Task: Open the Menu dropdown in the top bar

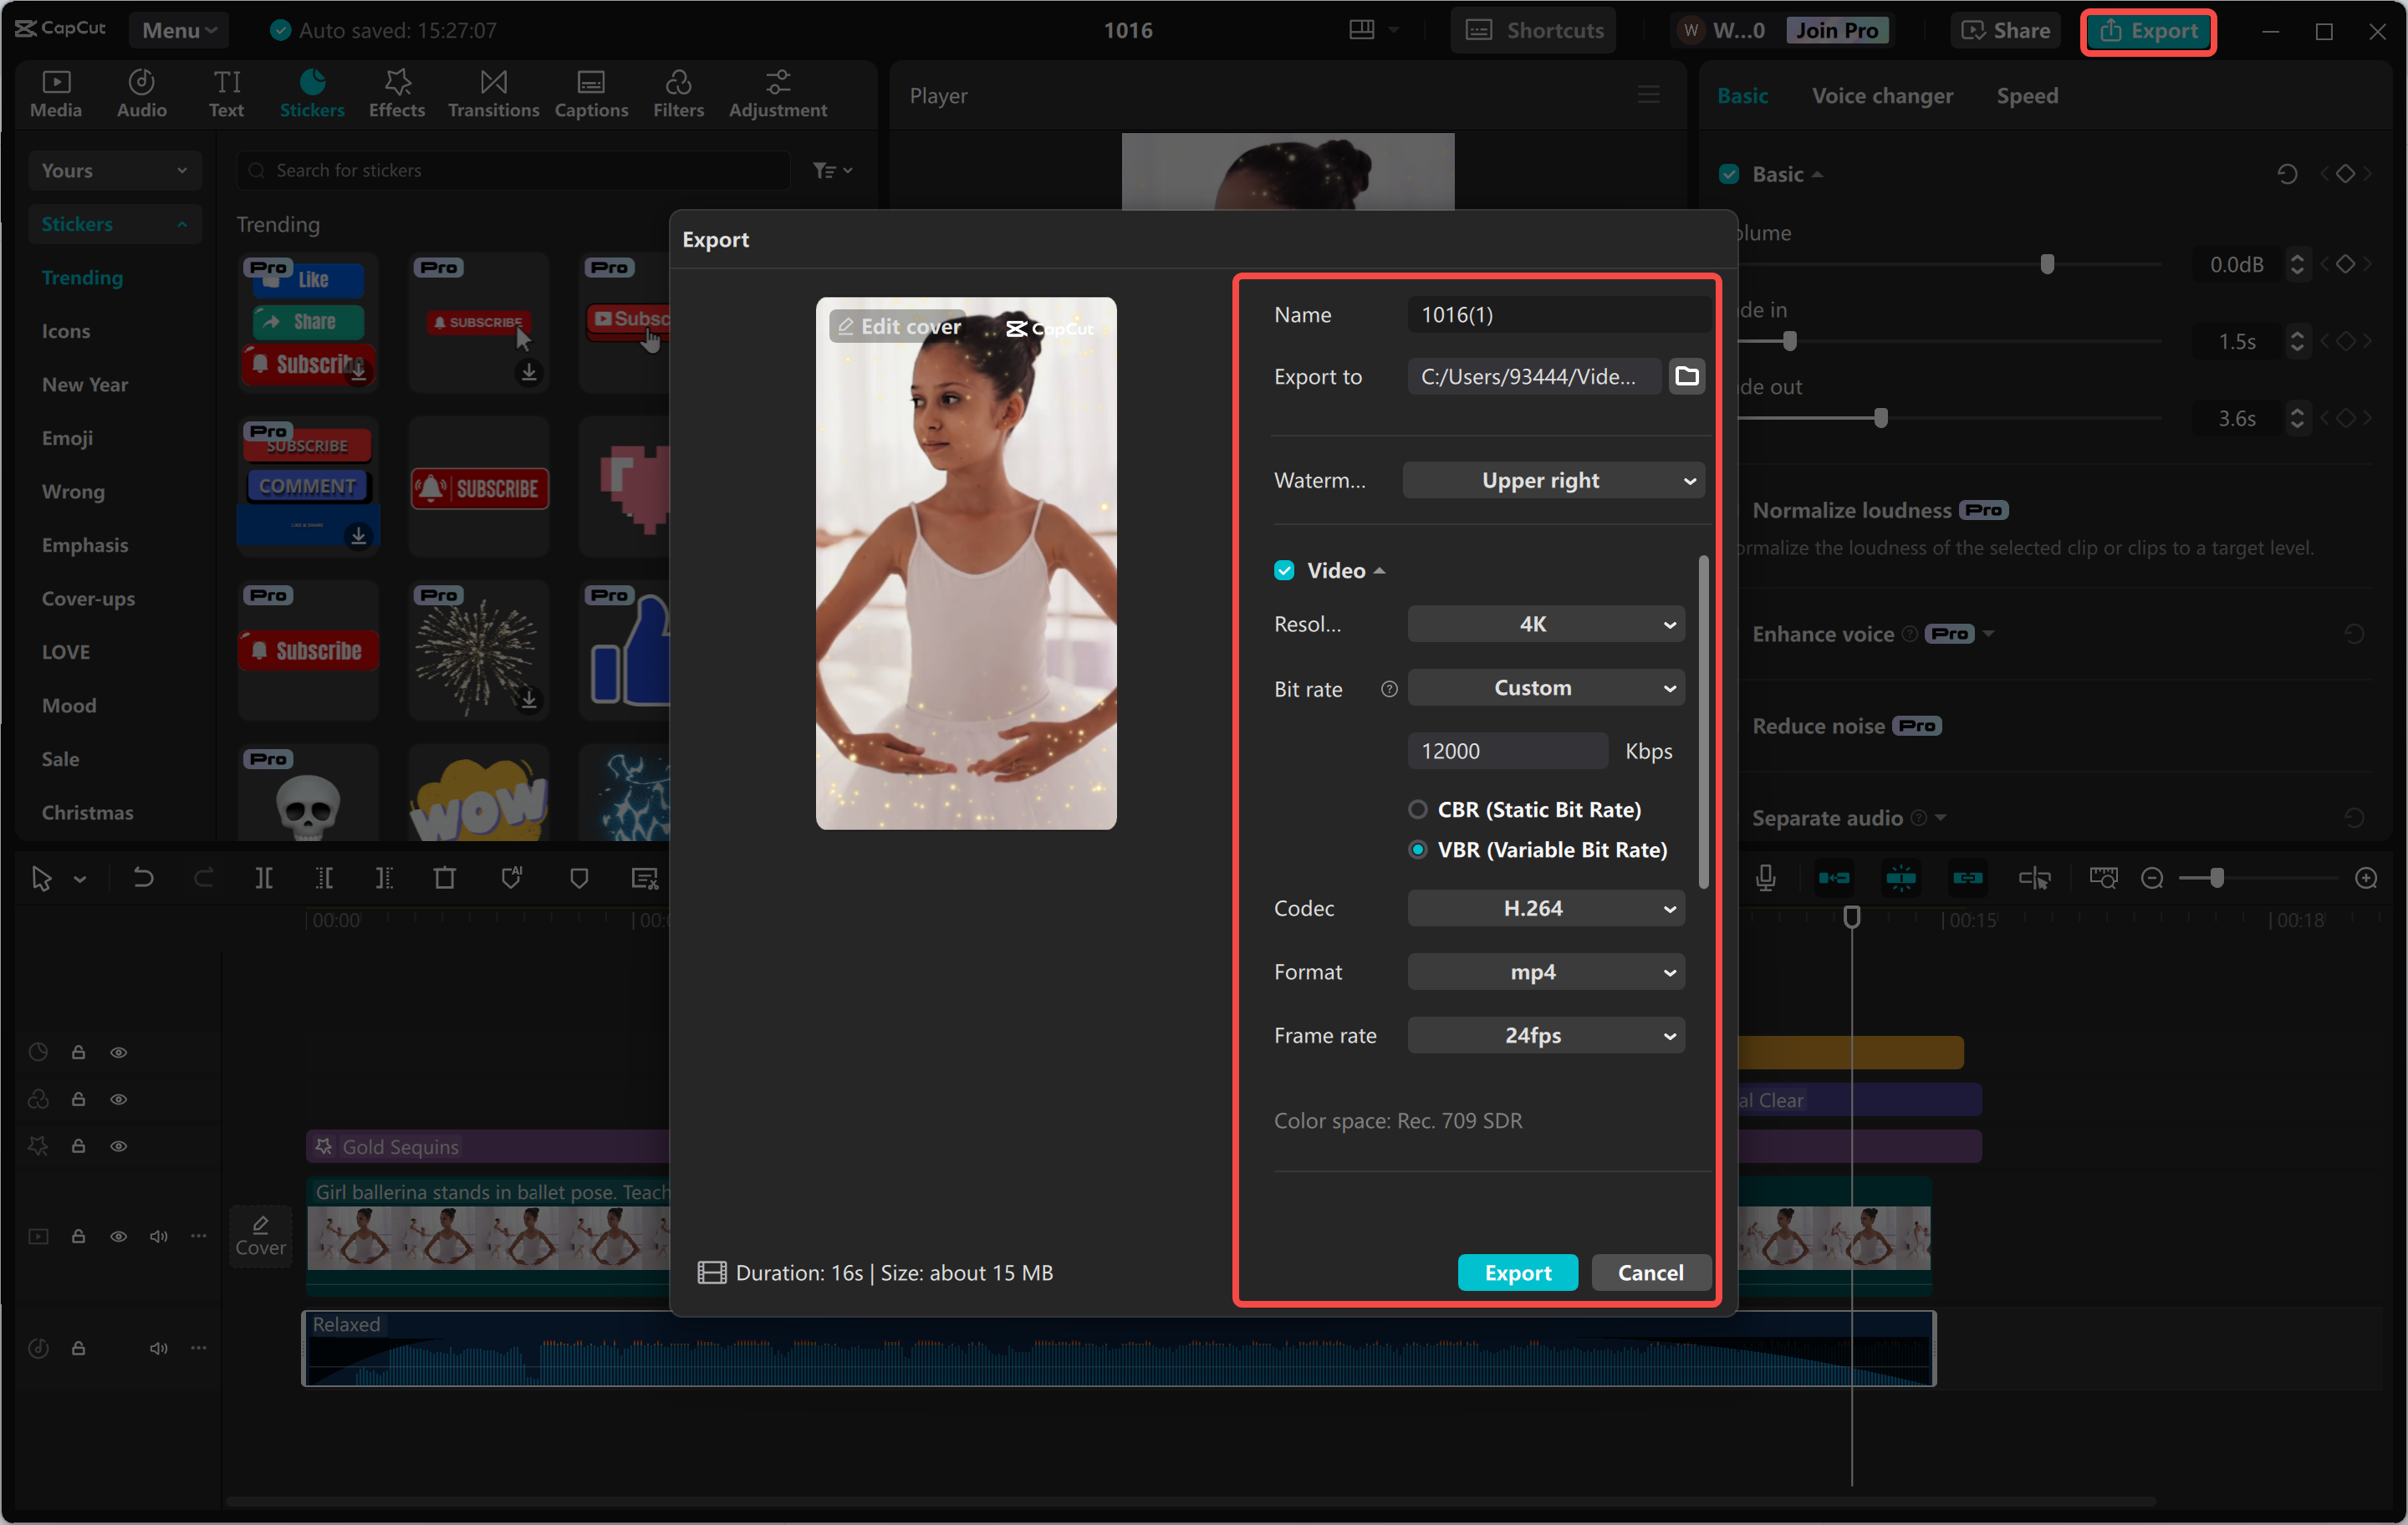Action: tap(178, 29)
